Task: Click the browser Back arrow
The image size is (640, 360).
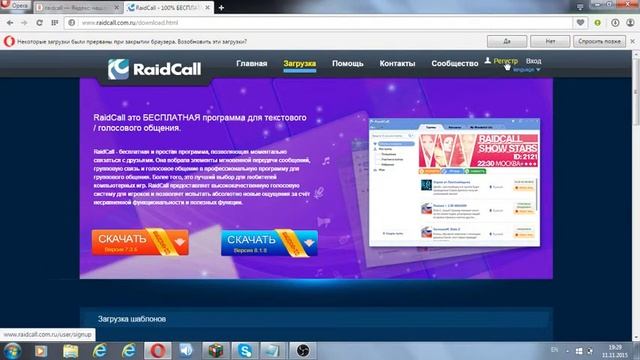Action: 10,23
